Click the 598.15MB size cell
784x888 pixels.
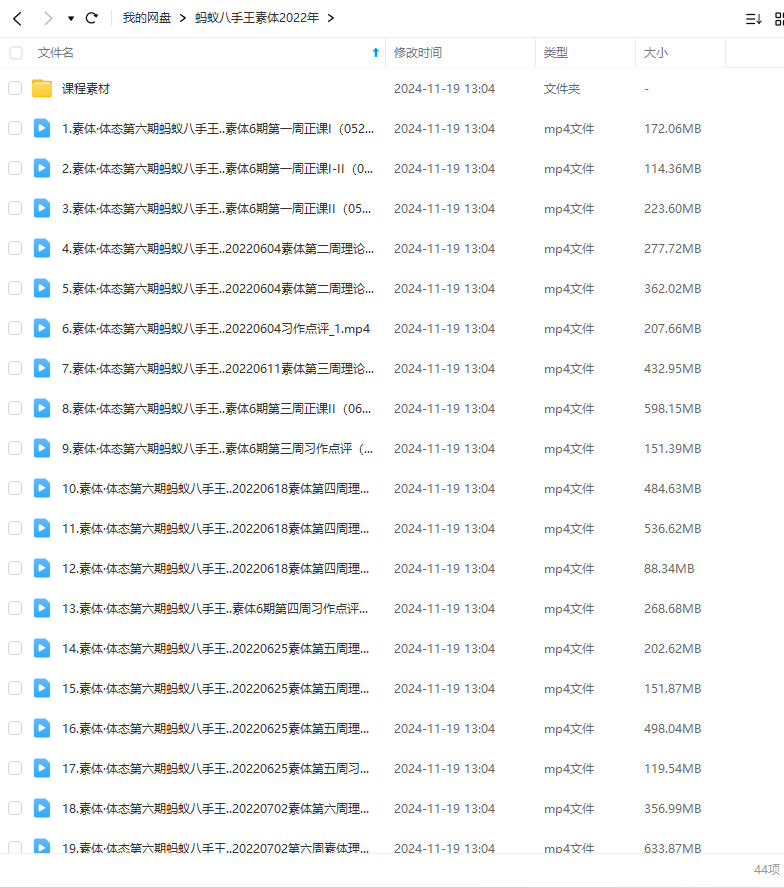pyautogui.click(x=672, y=408)
